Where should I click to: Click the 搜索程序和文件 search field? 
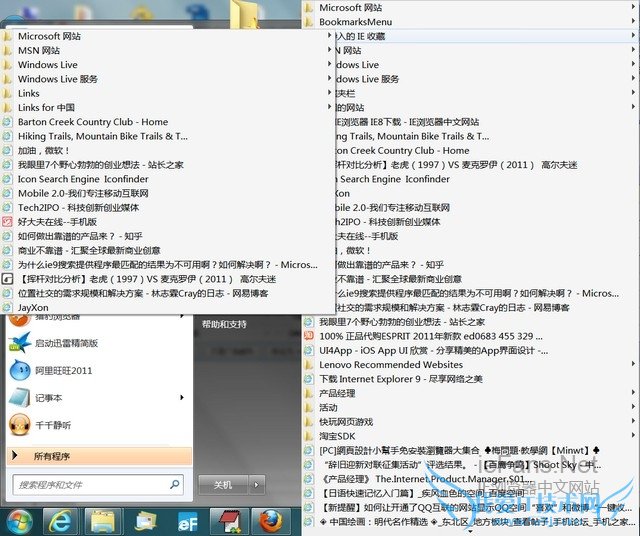tap(98, 485)
